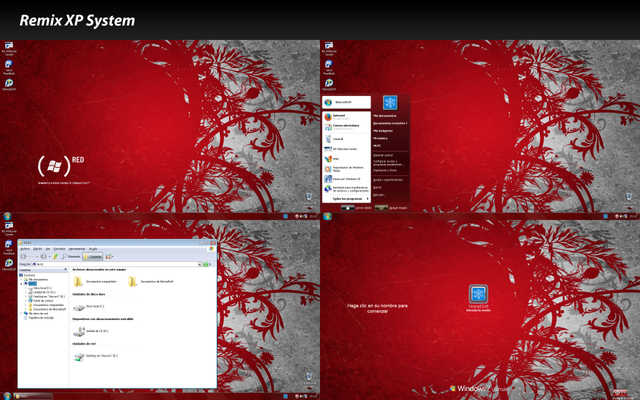Open Asistente para transferencia de archivos entry

point(346,189)
